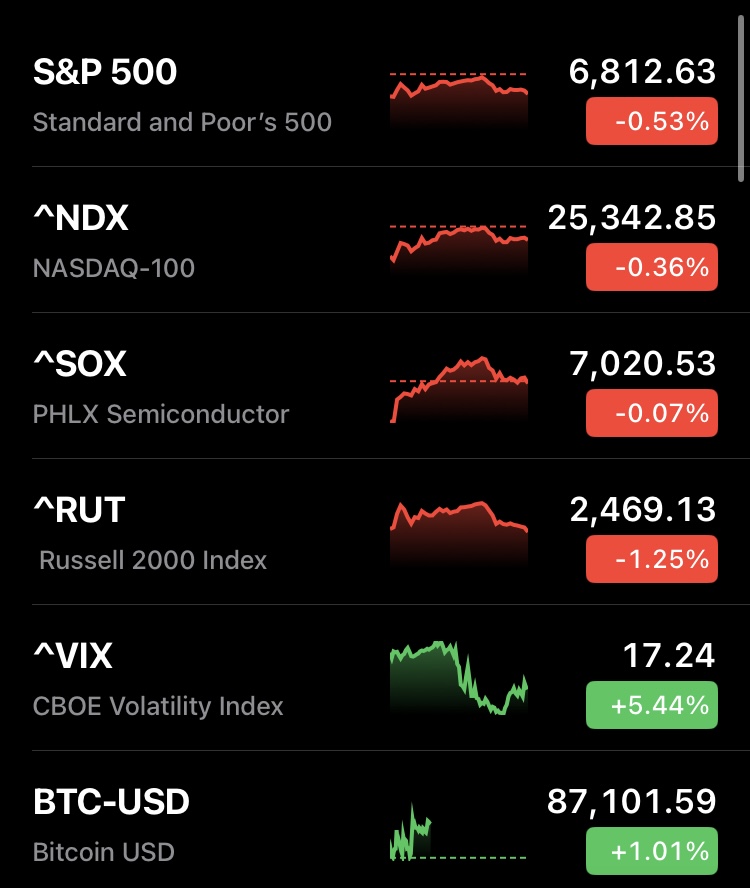Open the ^SOX sparkline chart
This screenshot has width=750, height=888.
(x=458, y=390)
